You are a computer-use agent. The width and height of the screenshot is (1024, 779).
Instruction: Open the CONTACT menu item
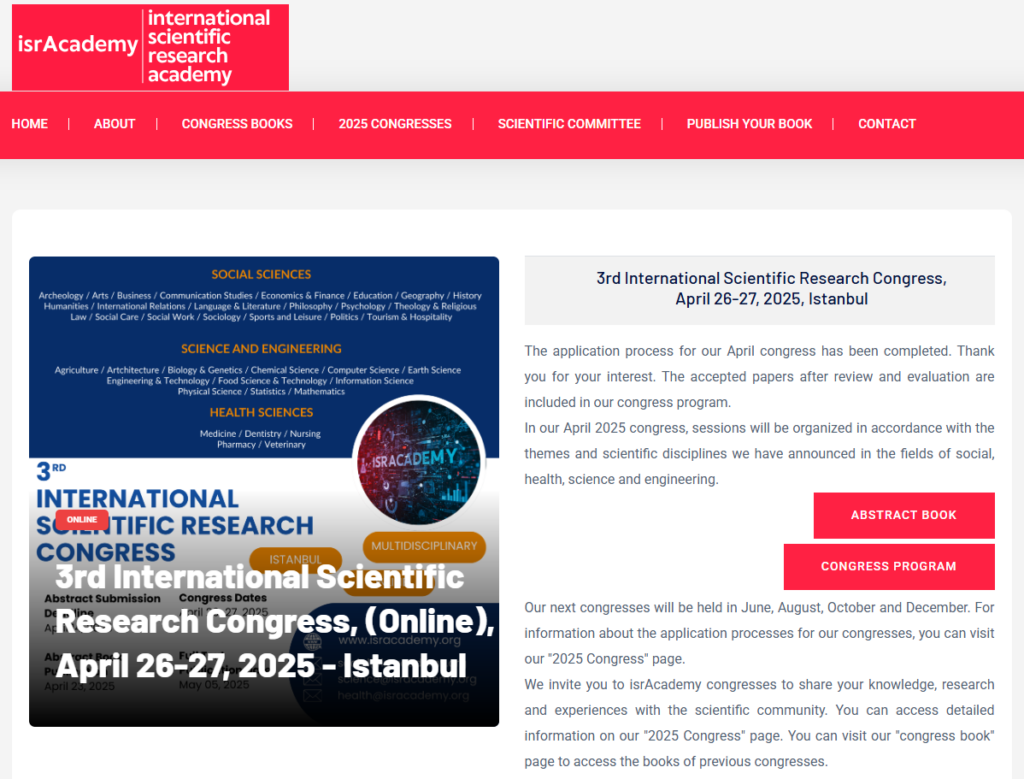(887, 124)
